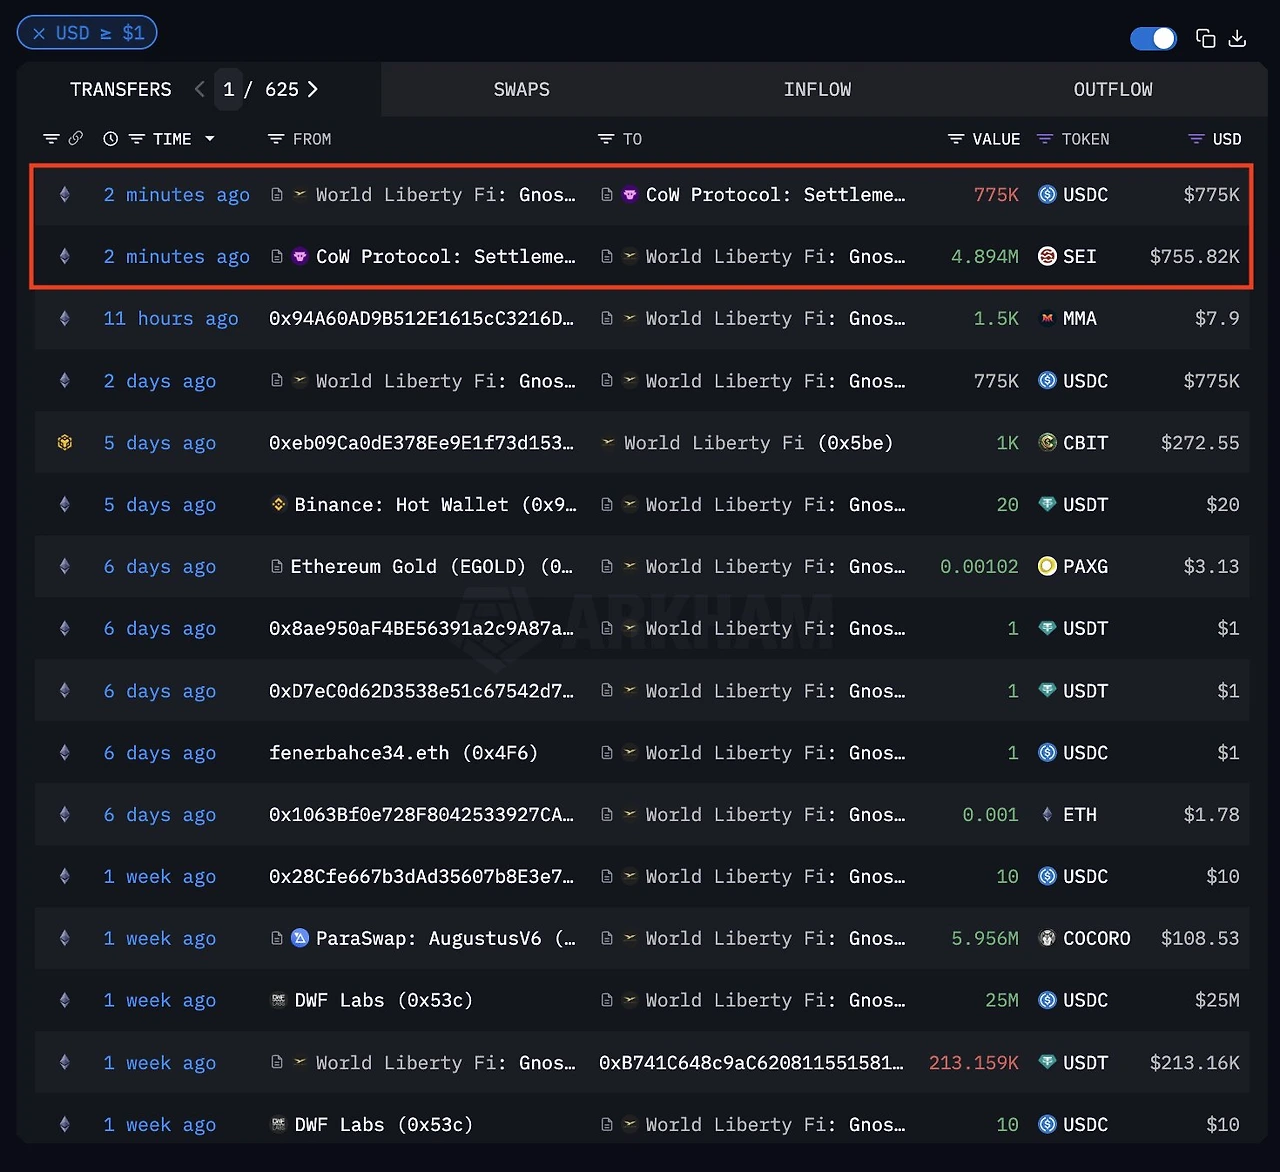Screen dimensions: 1280x1172
Task: Open the fenerbahce34.eth address
Action: [x=403, y=753]
